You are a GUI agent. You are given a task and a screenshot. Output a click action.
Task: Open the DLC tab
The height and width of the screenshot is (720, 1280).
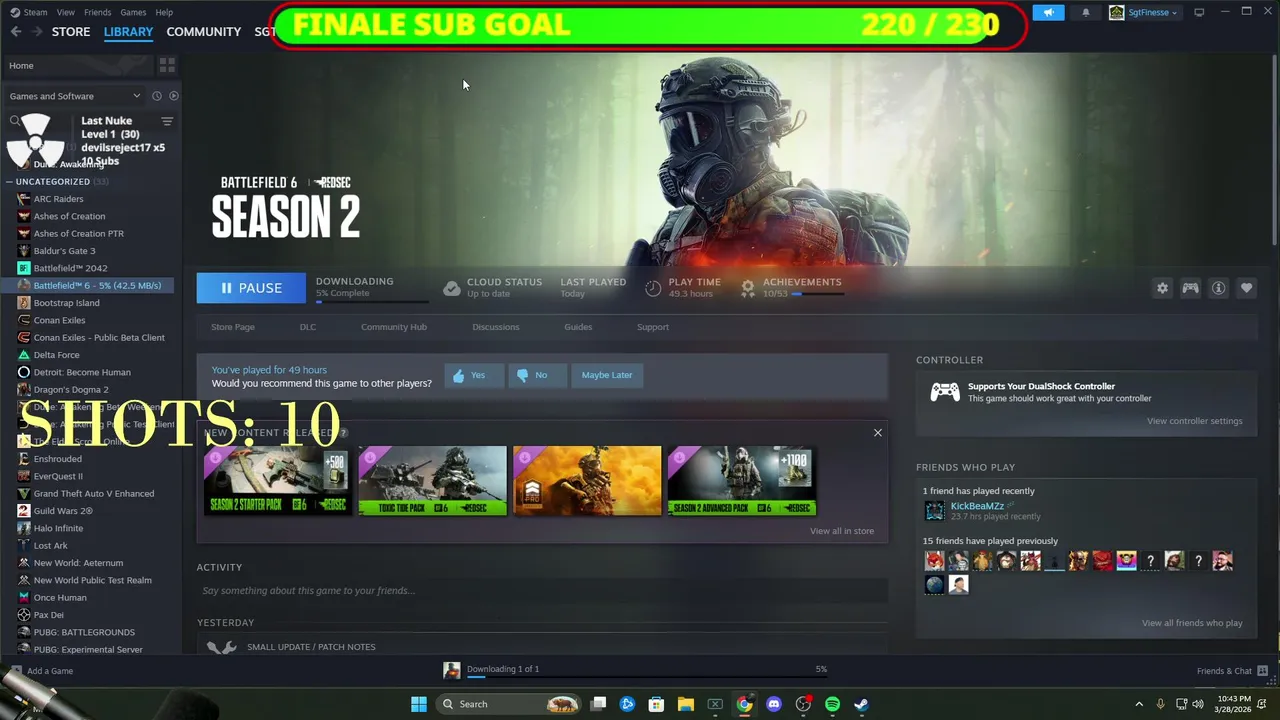click(x=308, y=327)
